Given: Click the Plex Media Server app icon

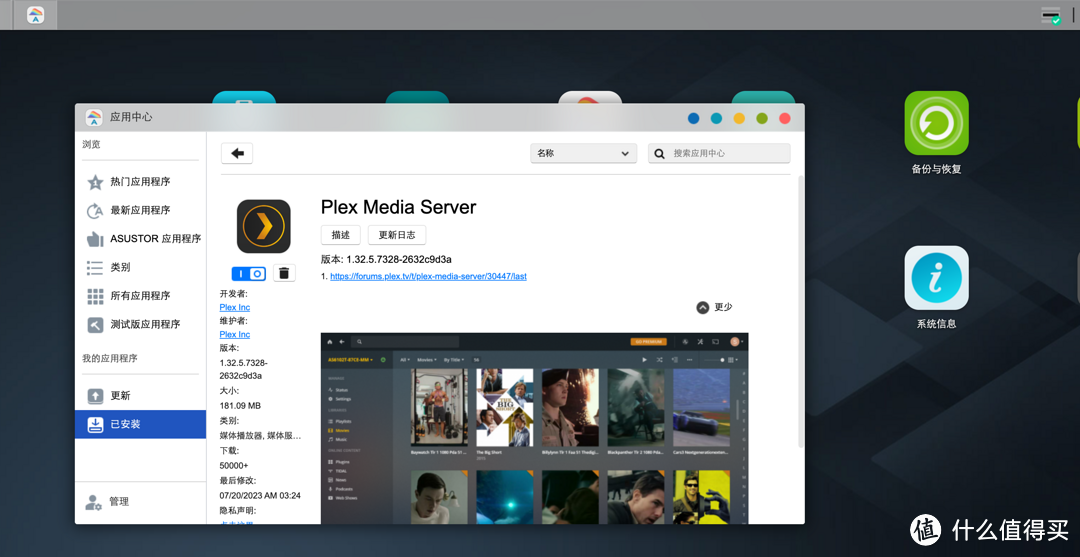Looking at the screenshot, I should (x=263, y=226).
